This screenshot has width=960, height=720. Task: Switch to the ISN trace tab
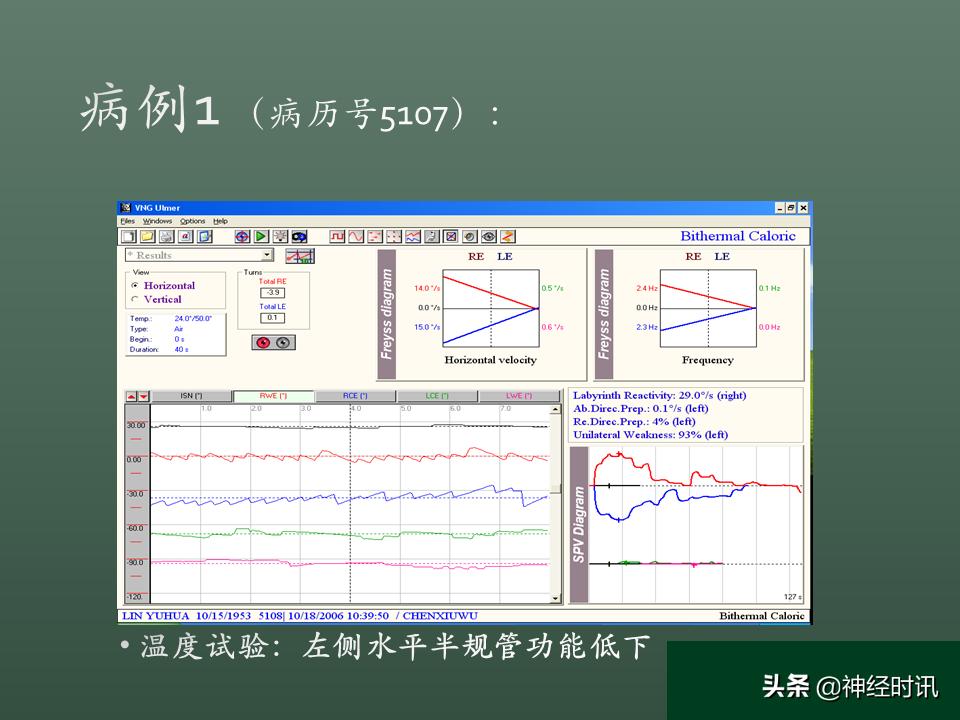192,396
